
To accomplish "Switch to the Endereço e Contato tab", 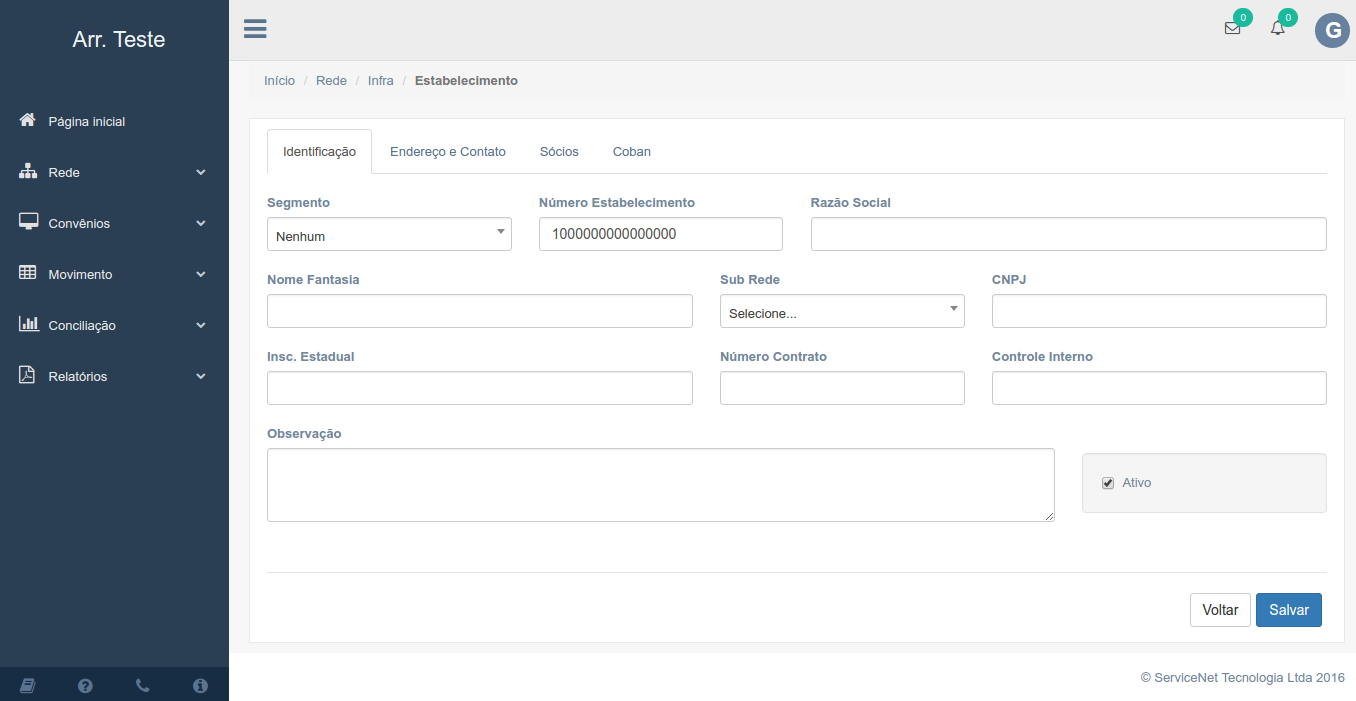I will (x=447, y=152).
